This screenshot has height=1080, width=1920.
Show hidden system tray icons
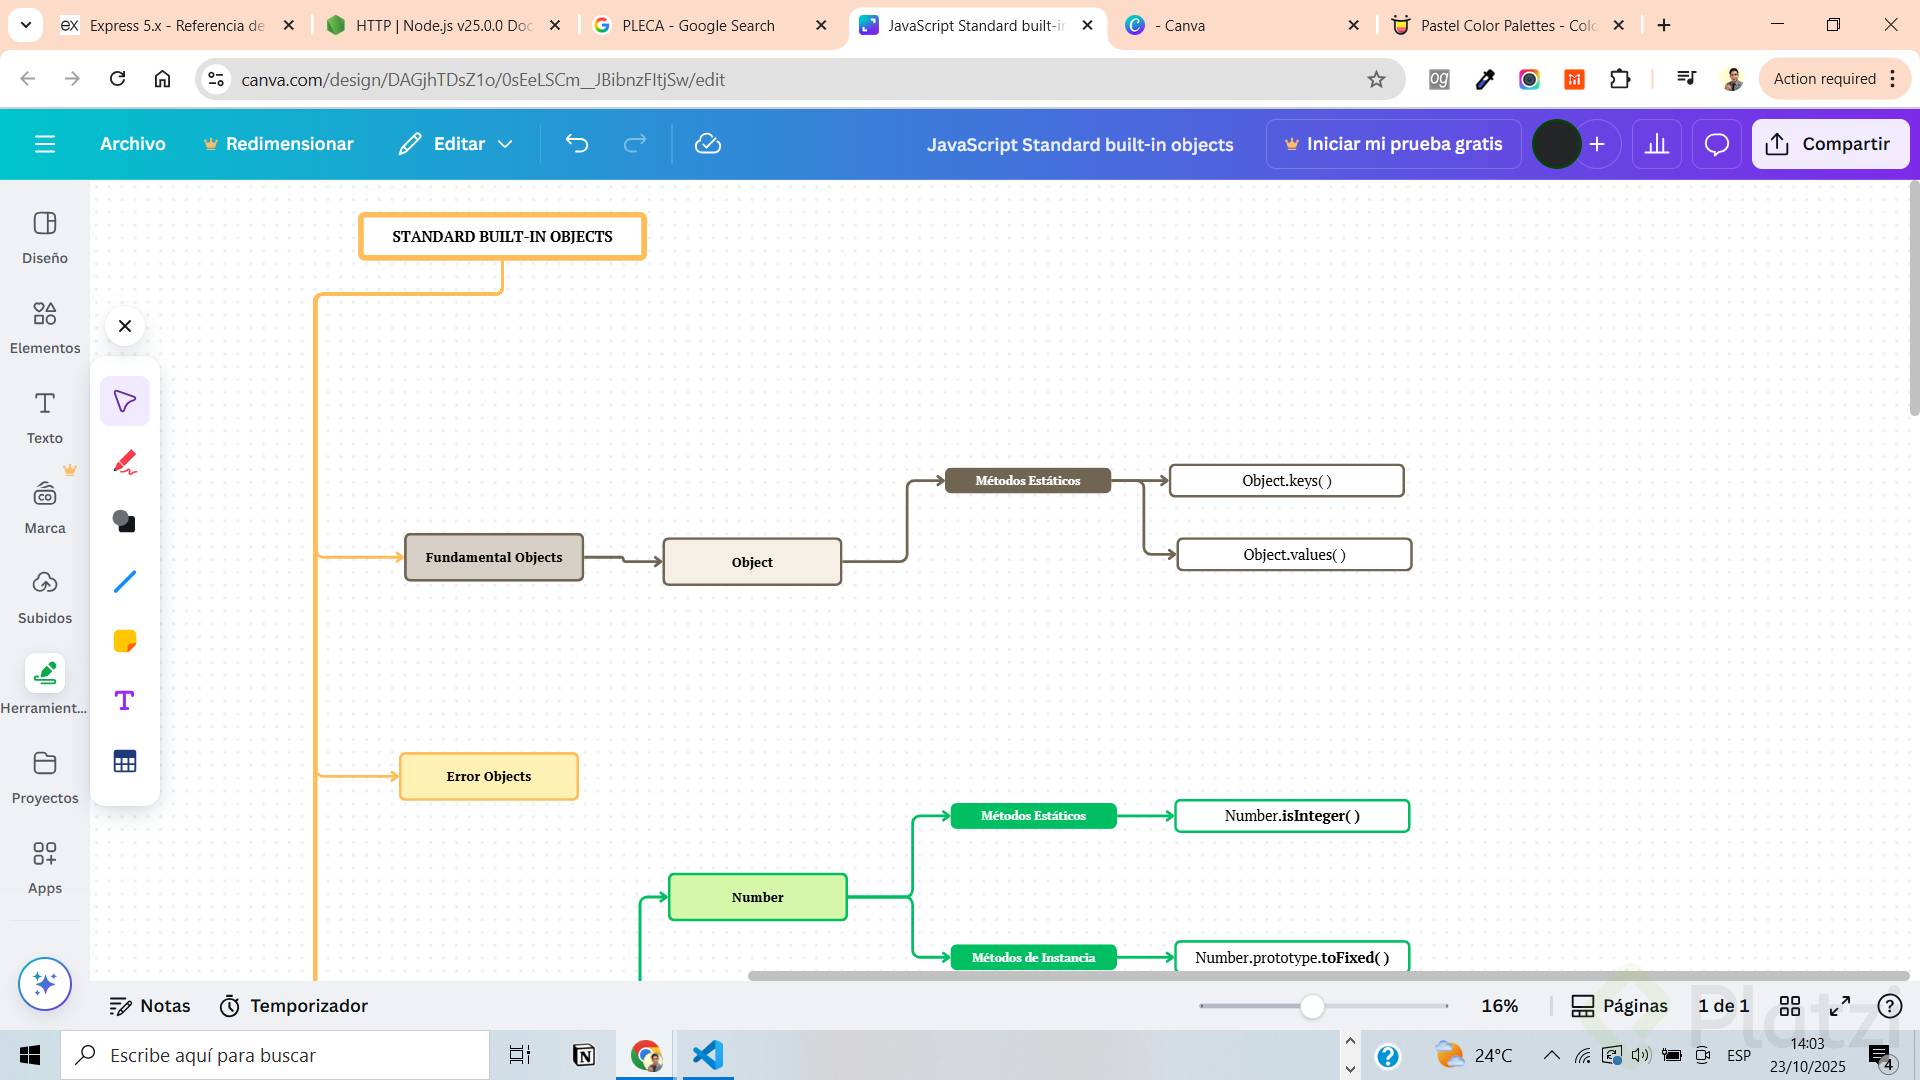coord(1551,1055)
